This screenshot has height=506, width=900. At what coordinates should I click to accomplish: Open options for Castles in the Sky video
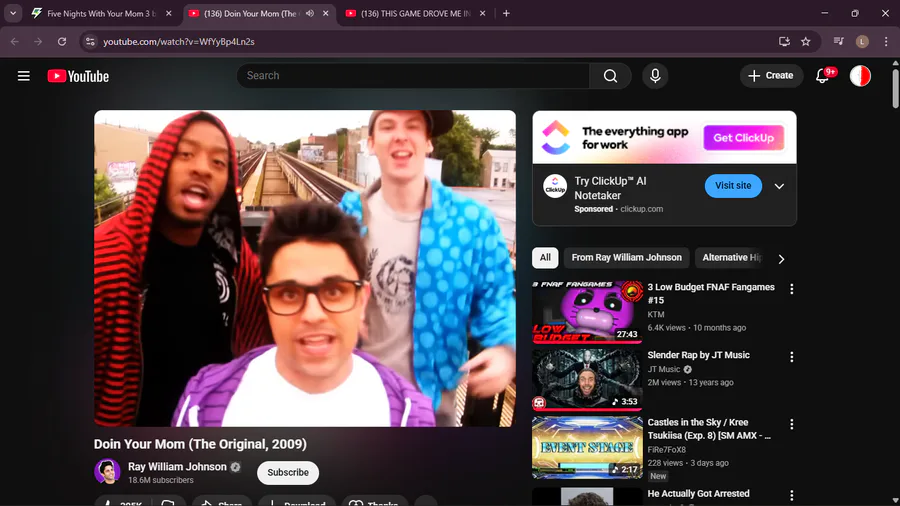(792, 424)
